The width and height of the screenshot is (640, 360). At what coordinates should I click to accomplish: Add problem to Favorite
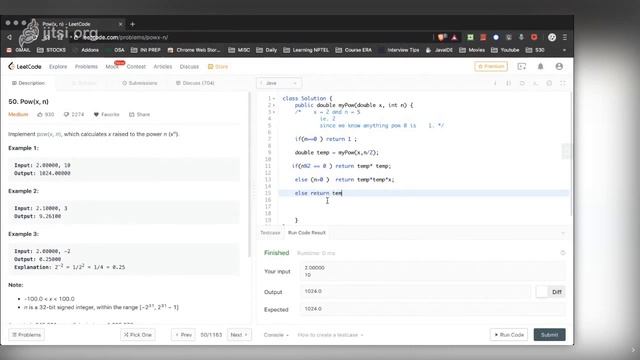coord(107,114)
